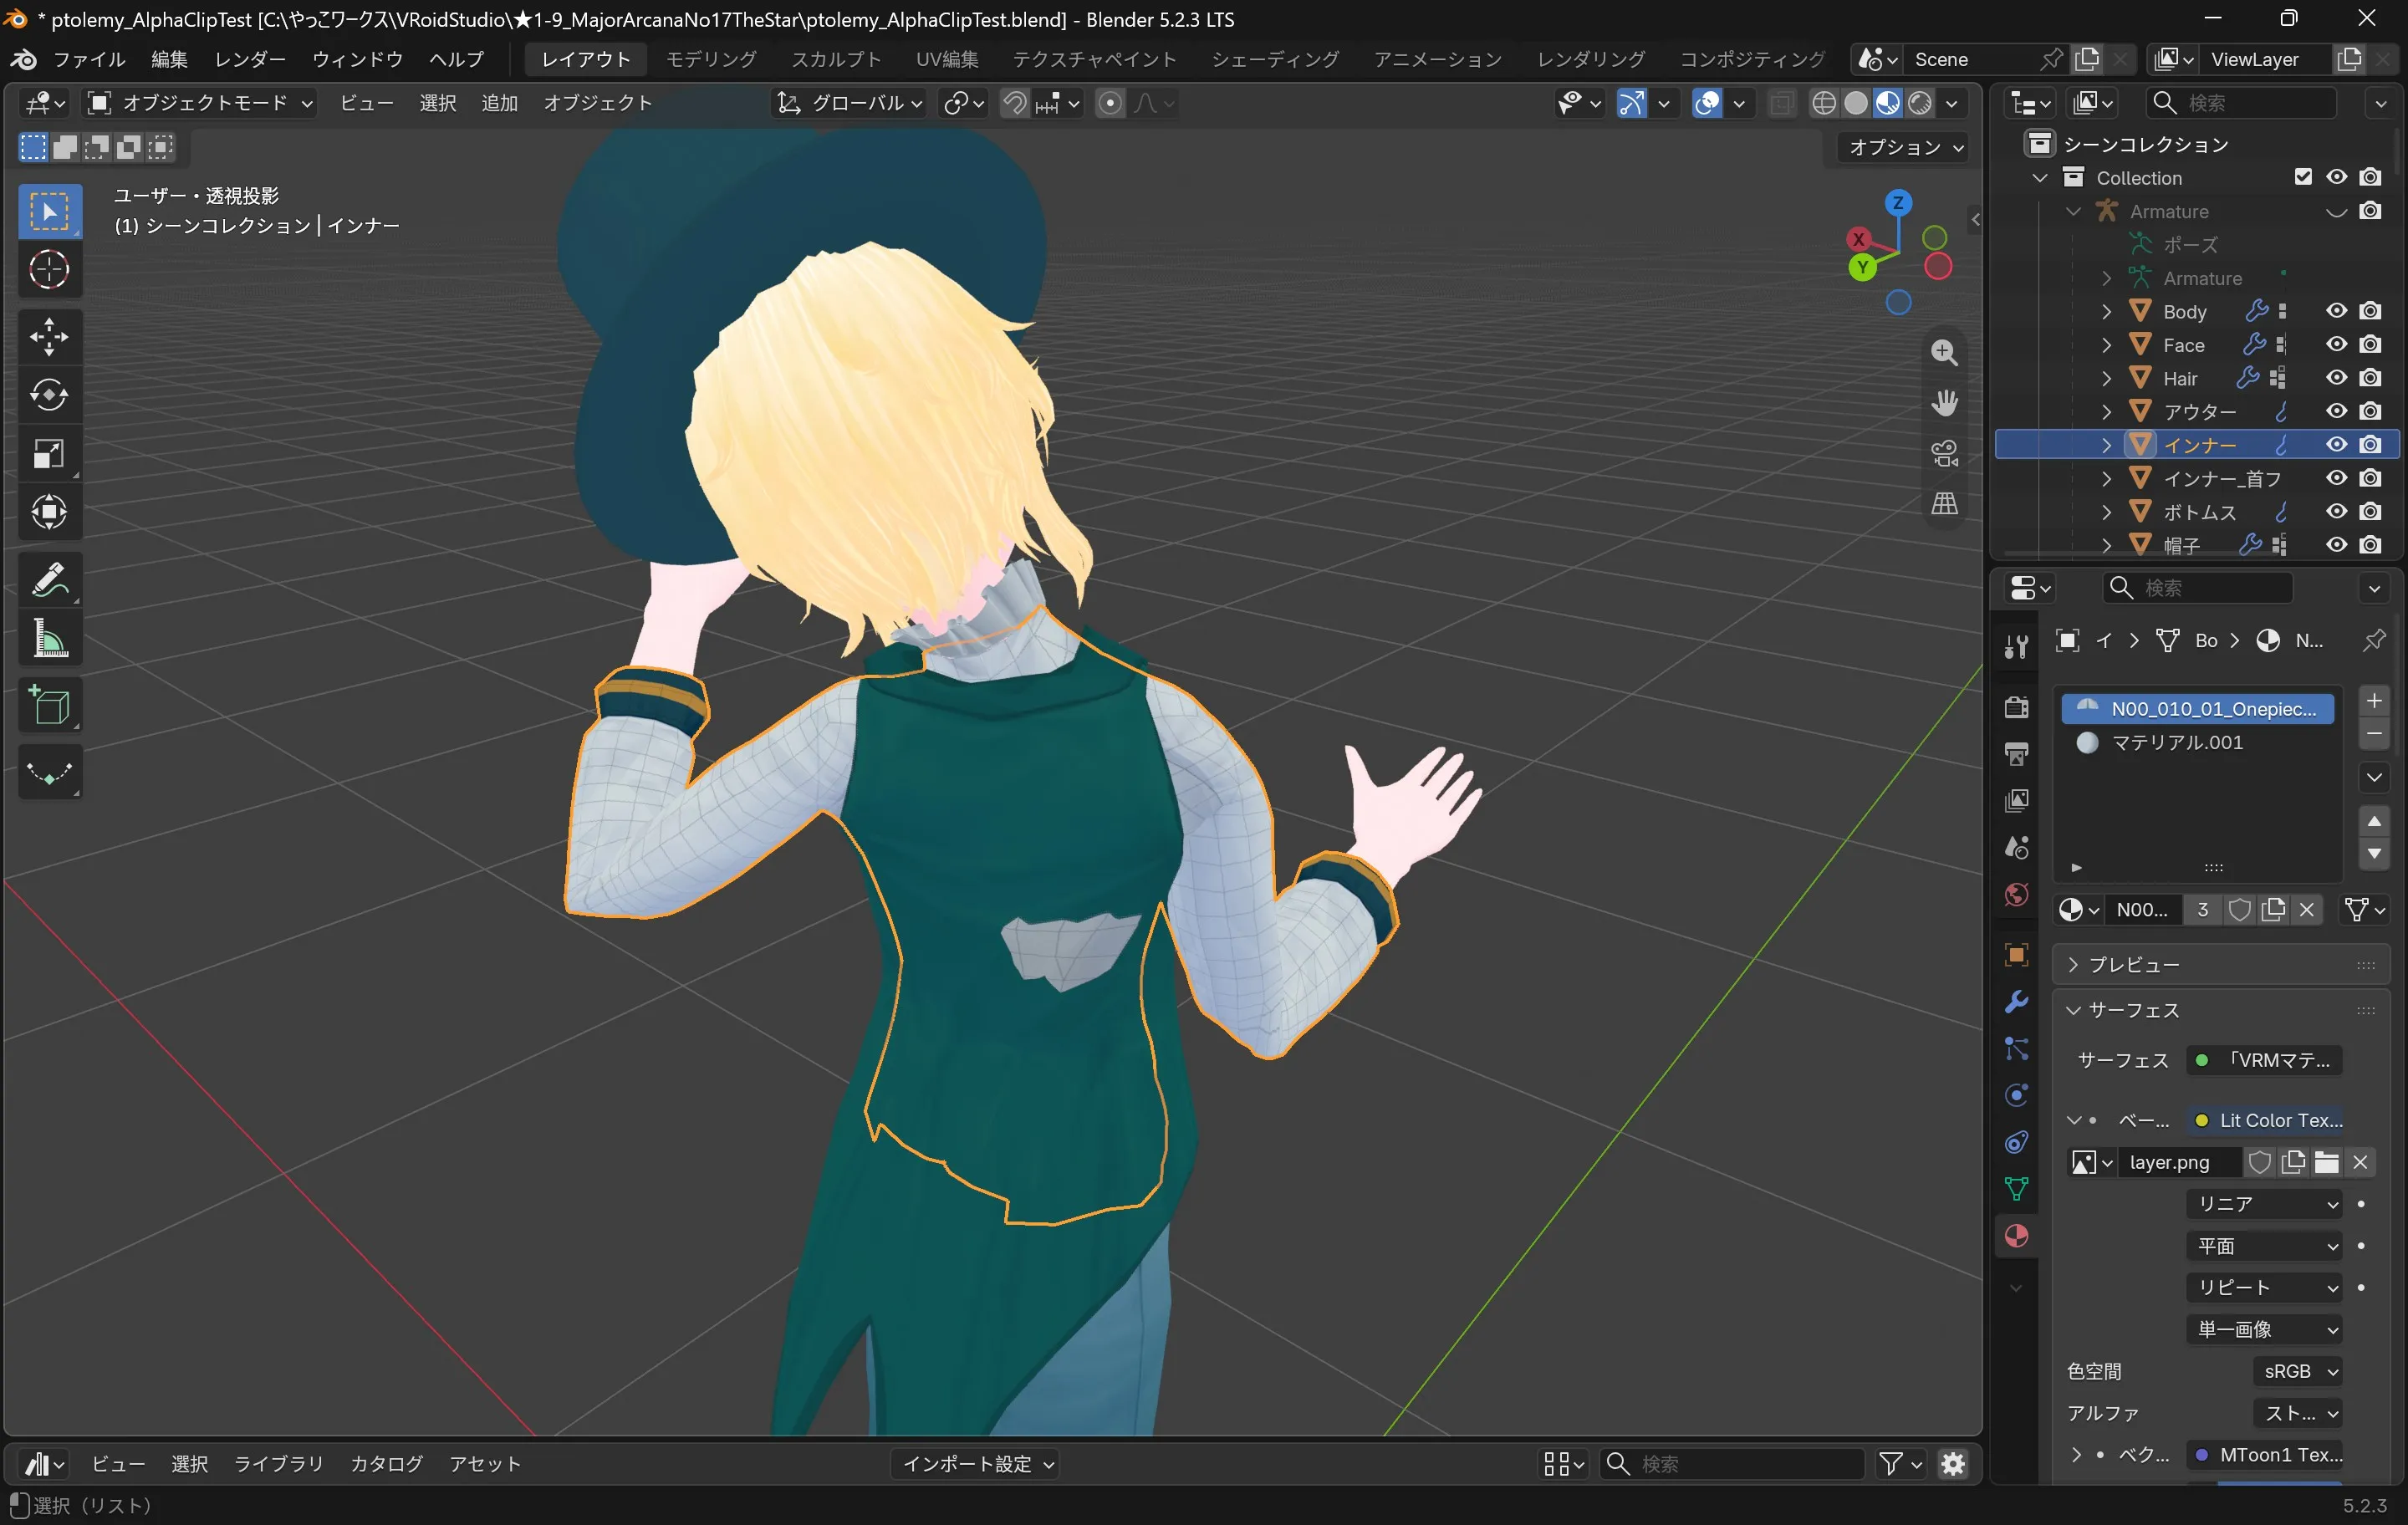This screenshot has height=1525, width=2408.
Task: Select the 3D Cursor tool
Action: point(49,269)
